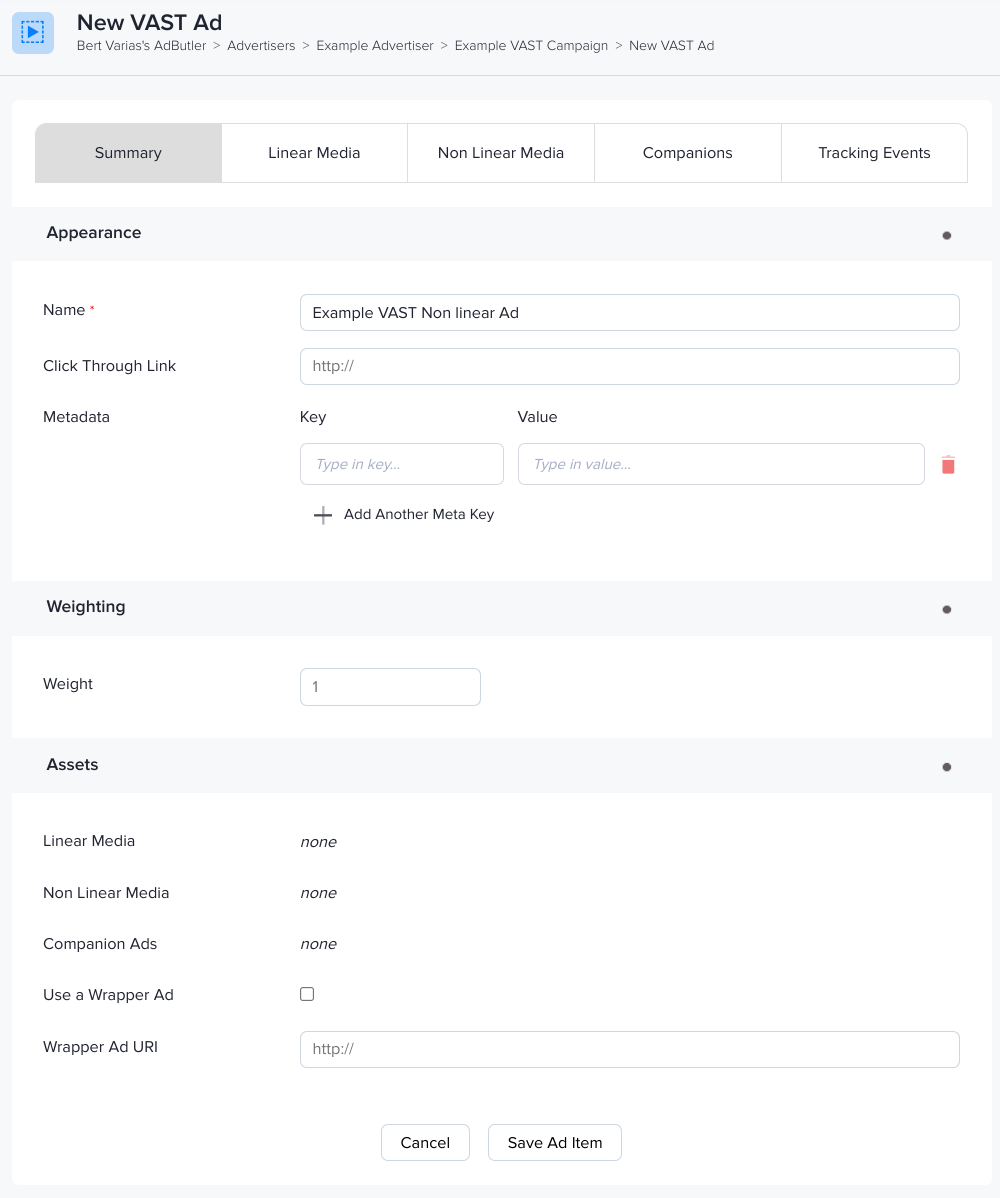1000x1198 pixels.
Task: Open the Linear Media tab
Action: tap(314, 153)
